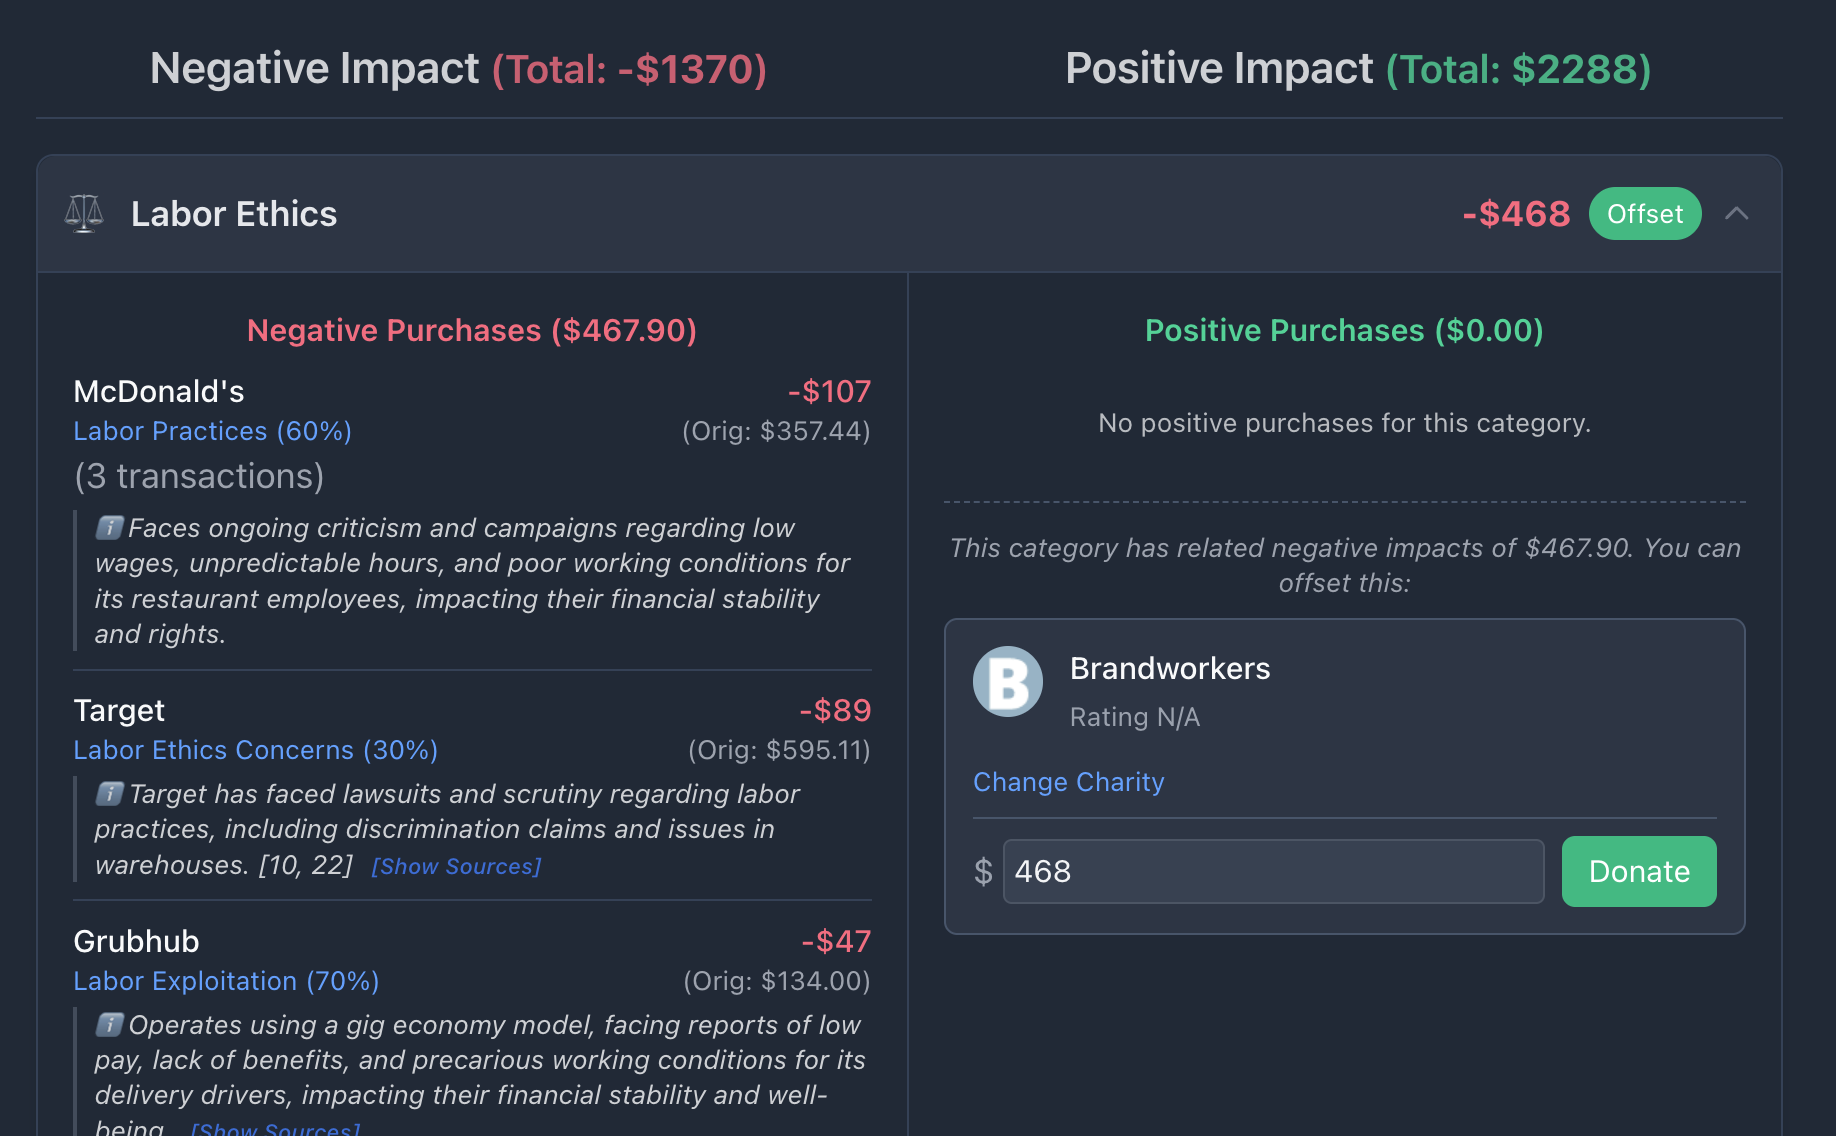Show sources for the Target entry
This screenshot has height=1136, width=1836.
[x=456, y=866]
